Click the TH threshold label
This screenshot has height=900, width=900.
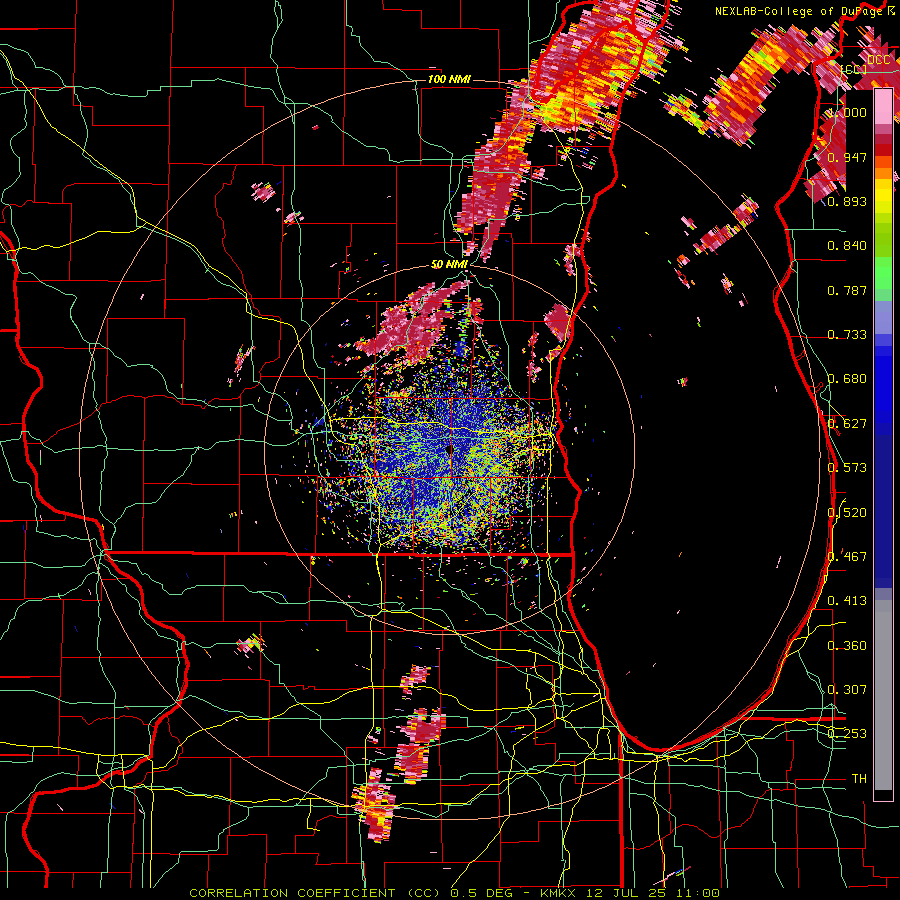pyautogui.click(x=859, y=779)
